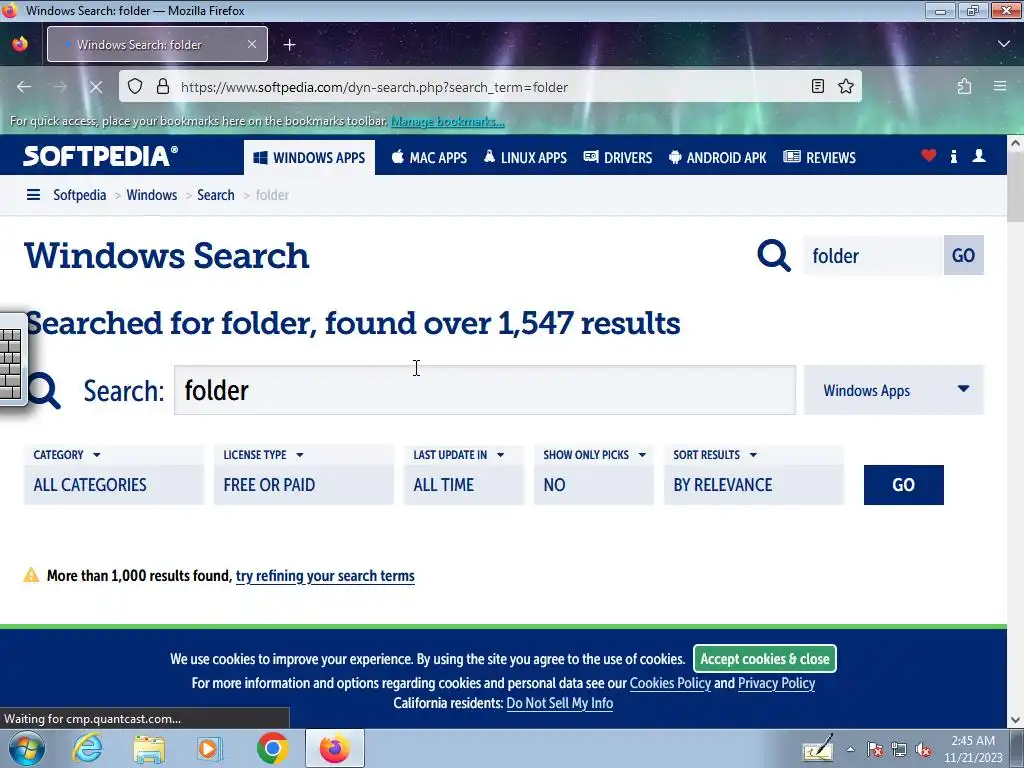Click the Action Center flag tray icon
Viewport: 1024px width, 768px height.
(875, 750)
